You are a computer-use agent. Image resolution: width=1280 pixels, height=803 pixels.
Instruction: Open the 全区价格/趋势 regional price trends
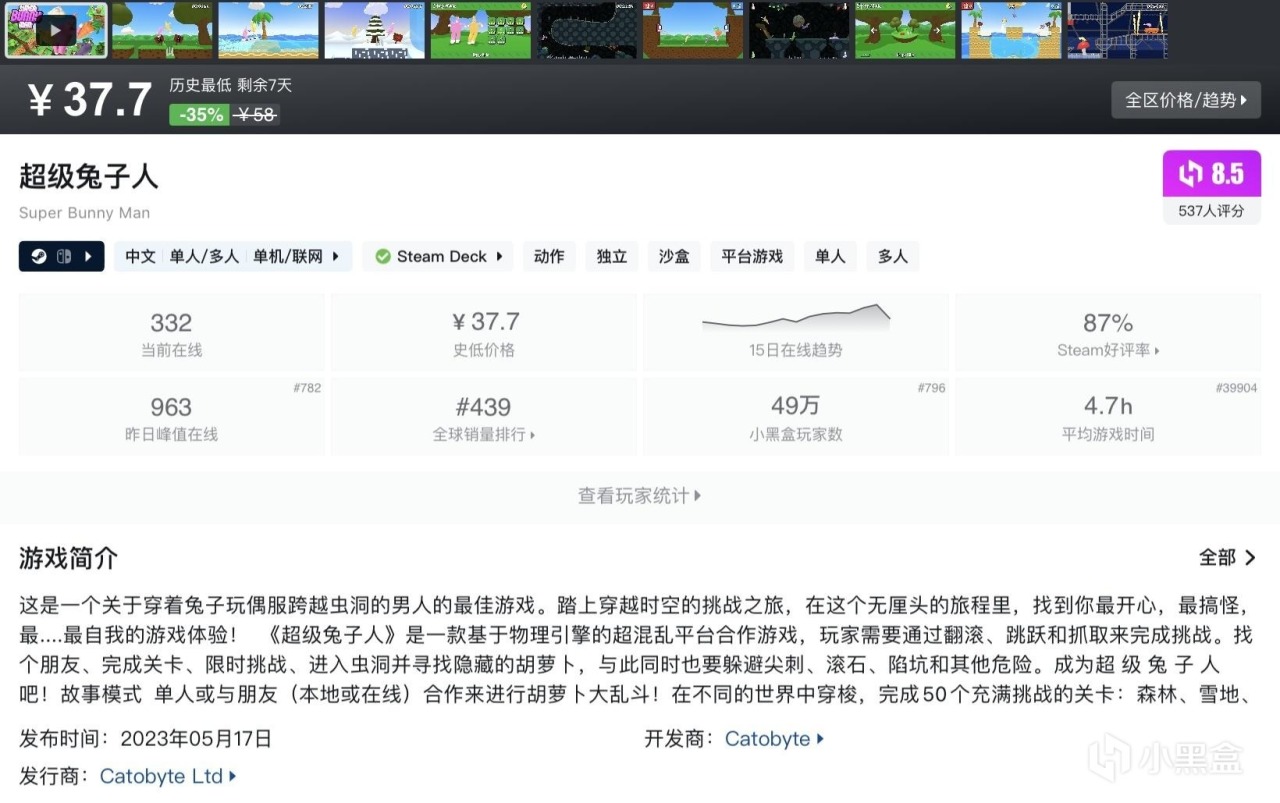[x=1186, y=100]
